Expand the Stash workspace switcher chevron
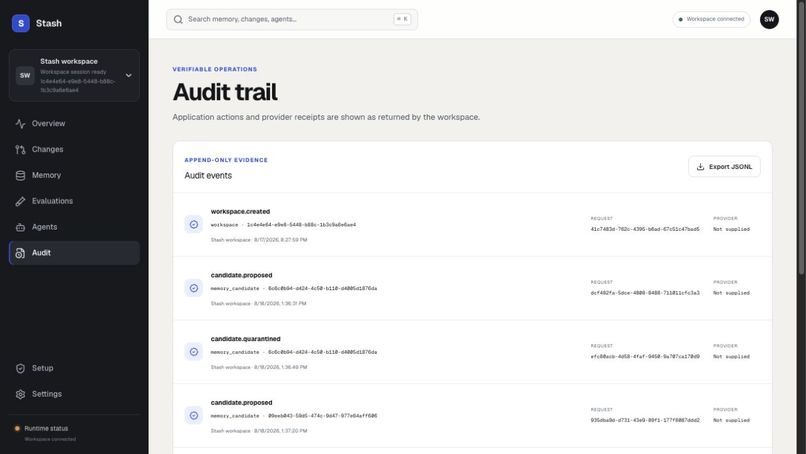 click(129, 76)
